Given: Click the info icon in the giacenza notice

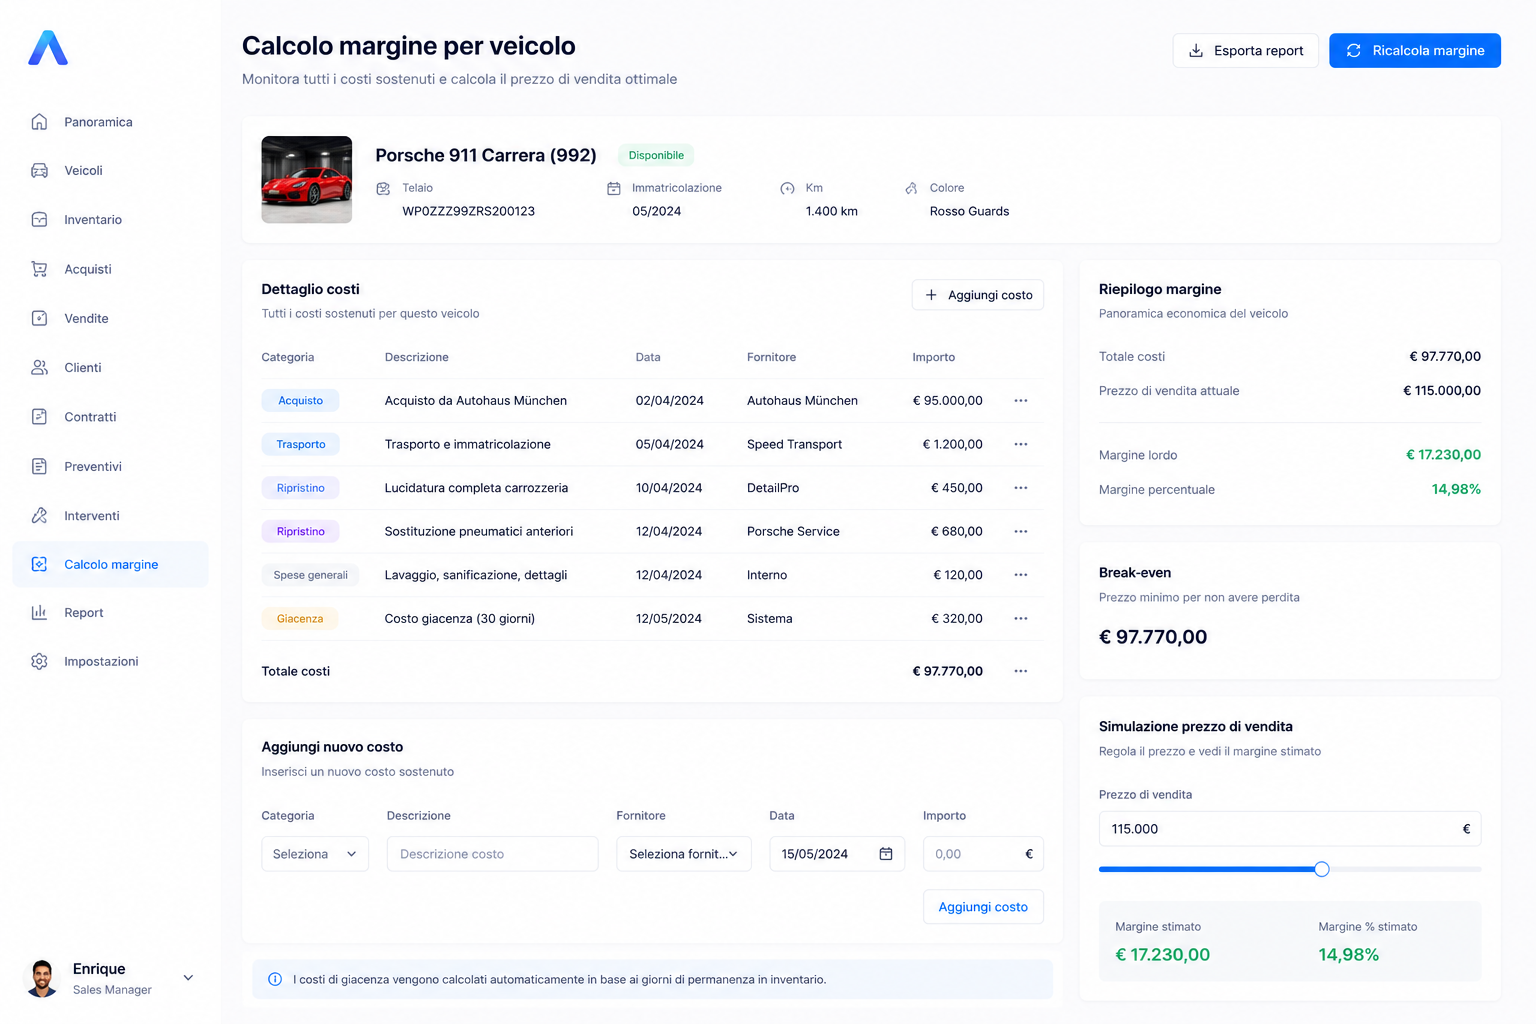Looking at the screenshot, I should (275, 979).
